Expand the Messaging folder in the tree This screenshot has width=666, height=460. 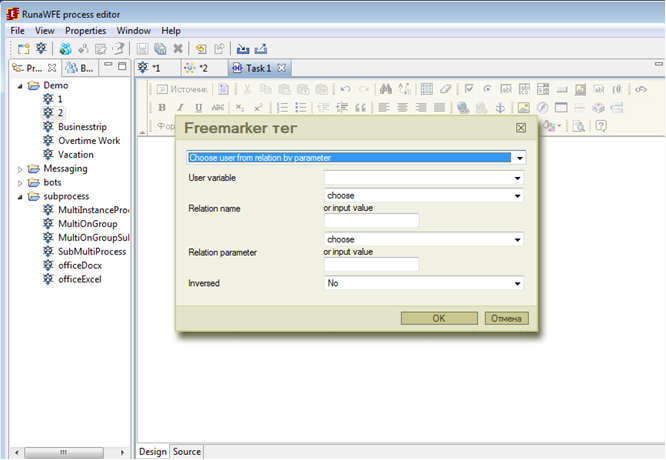tap(22, 169)
